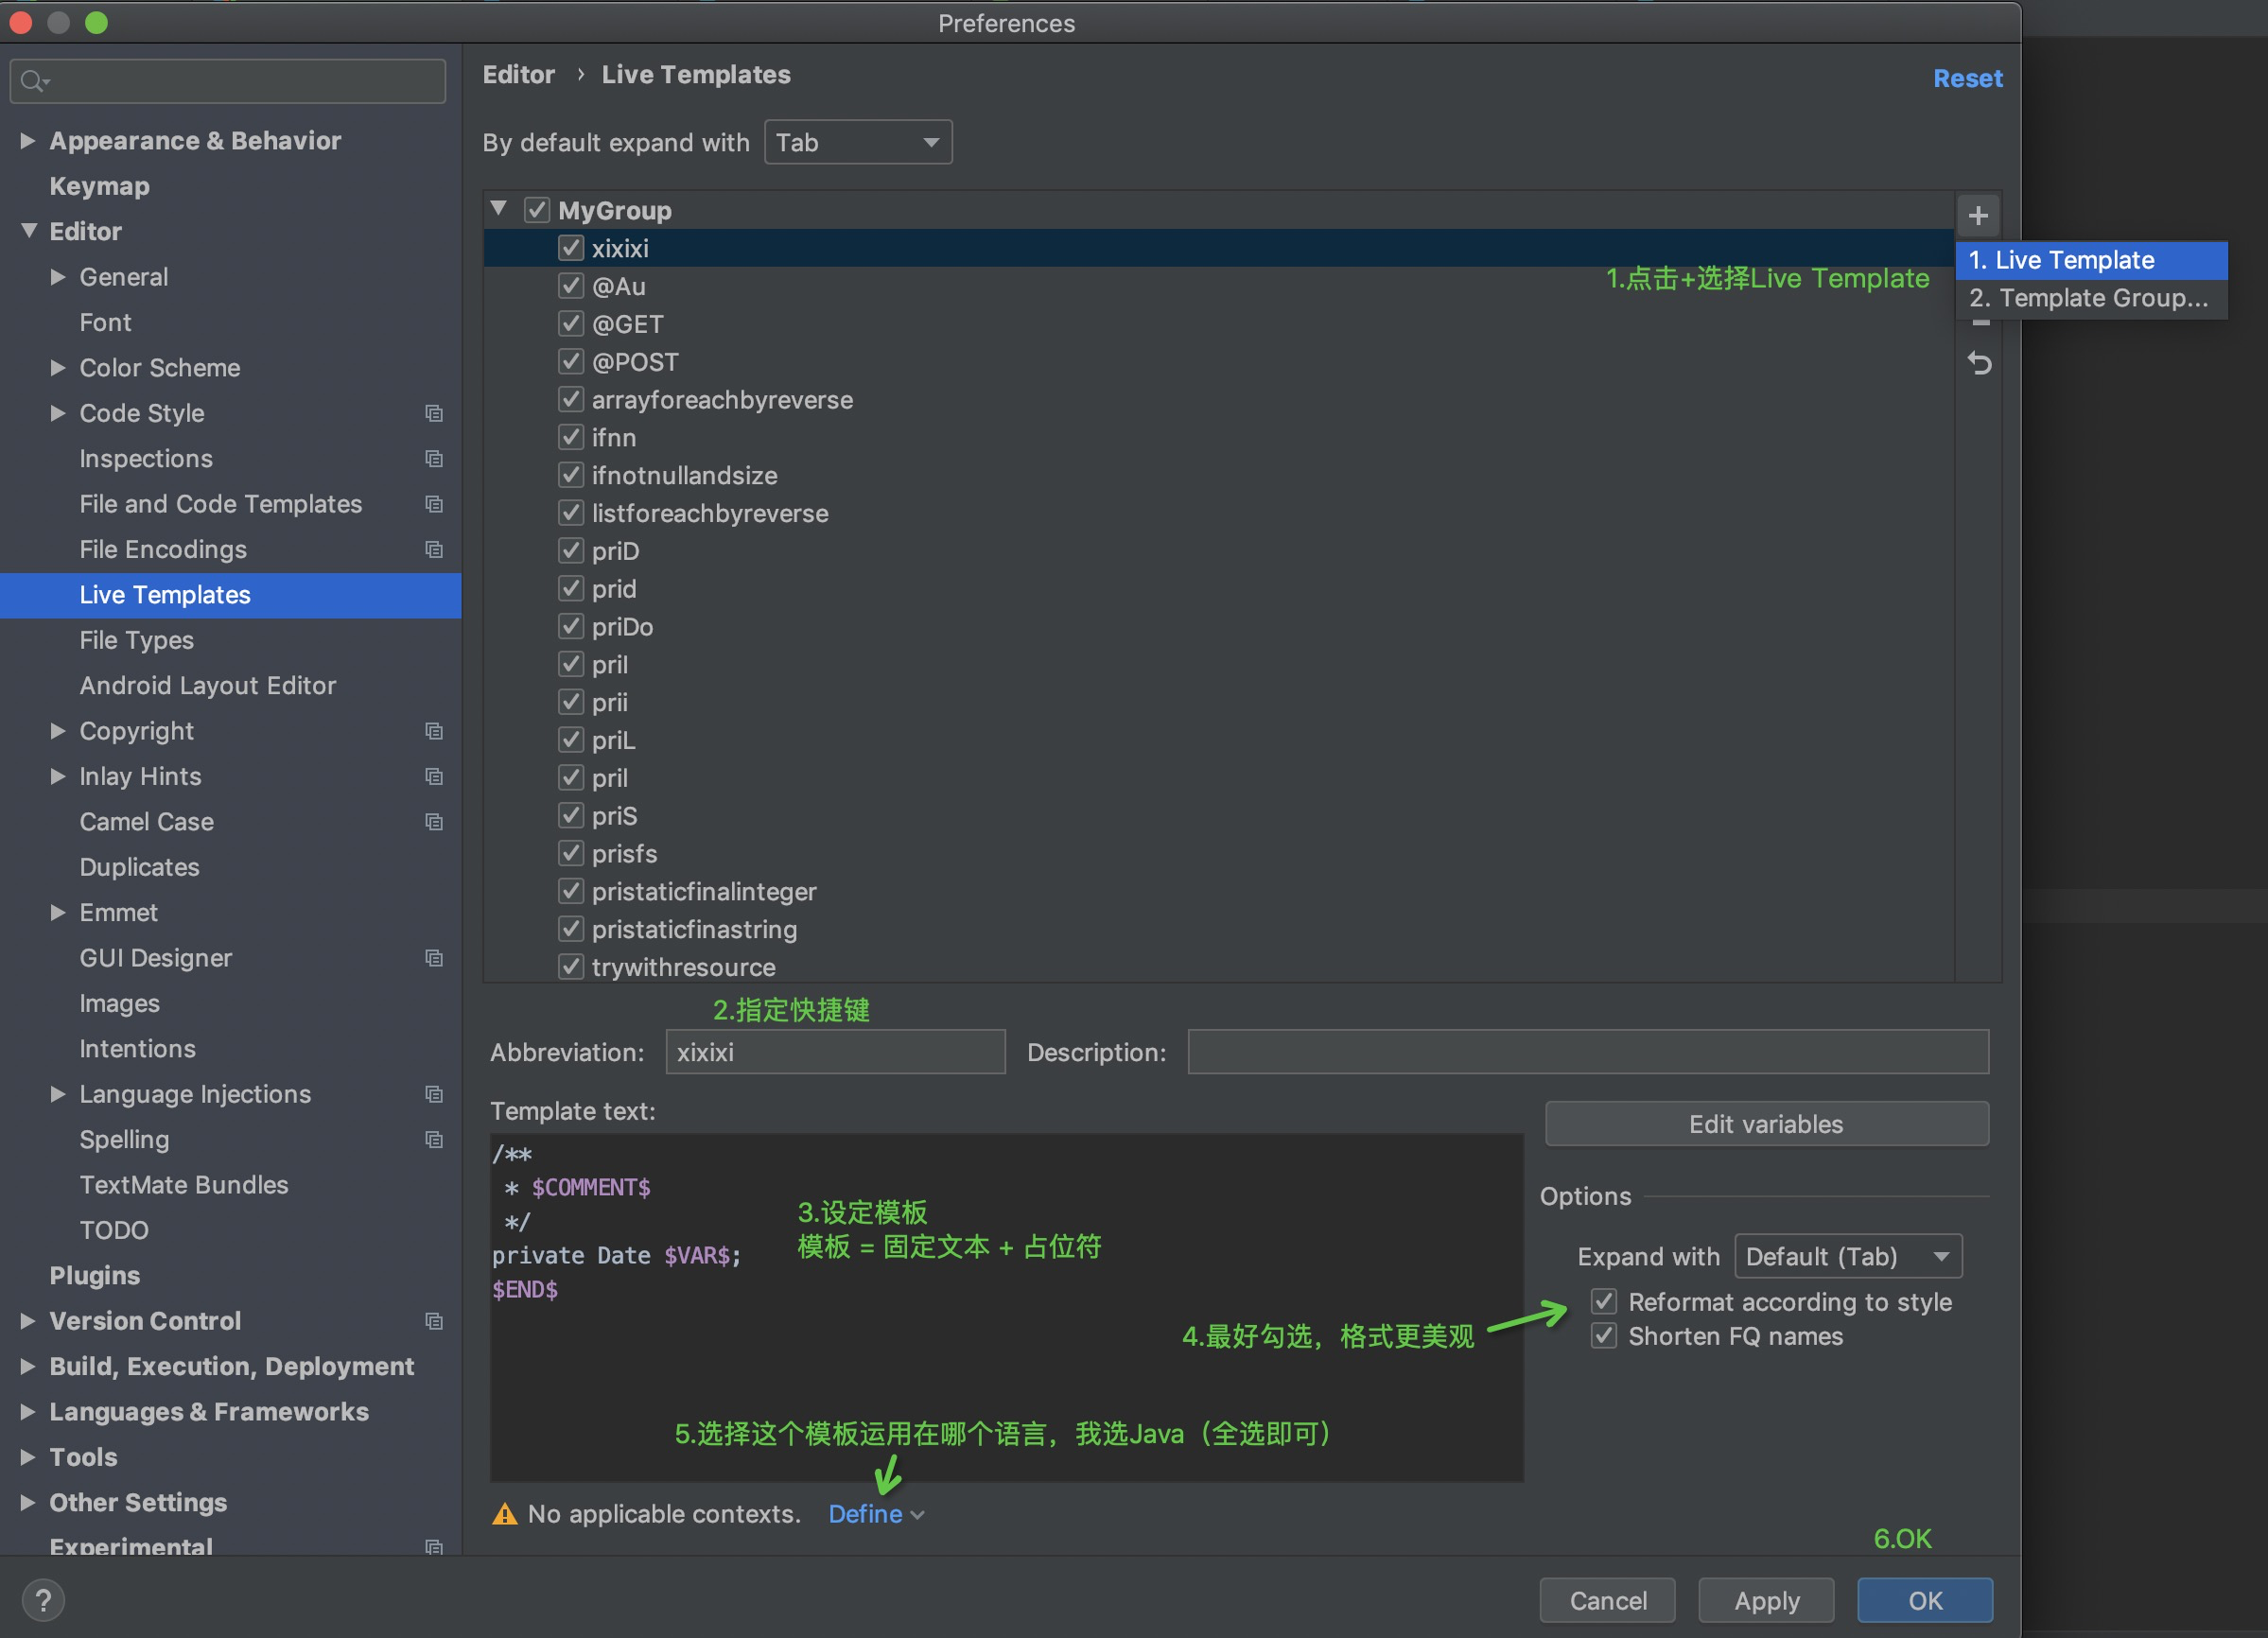Click project-level icon beside Version Control
Screen dimensions: 2268x1638
pos(434,1321)
